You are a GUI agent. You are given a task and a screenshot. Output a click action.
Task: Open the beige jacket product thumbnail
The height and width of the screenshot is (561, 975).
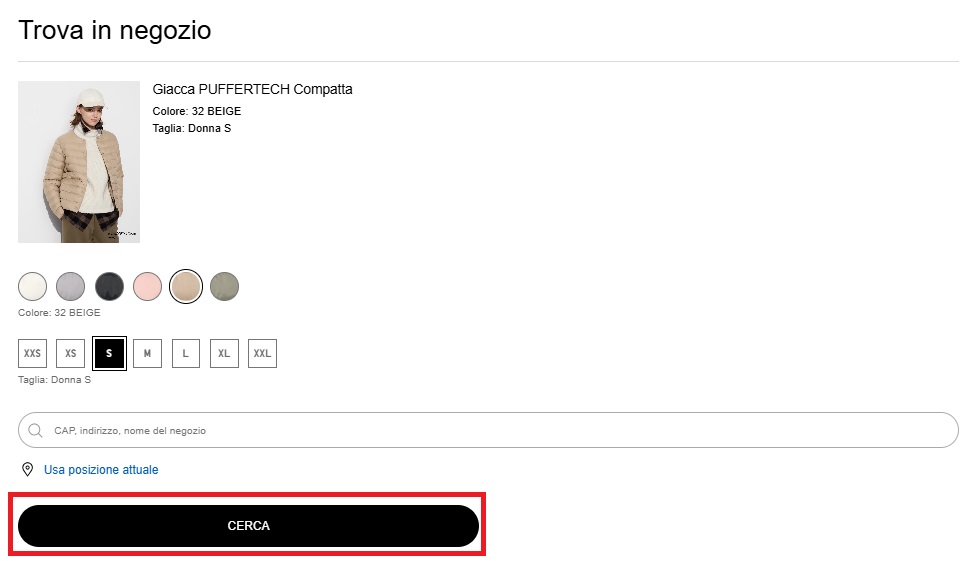tap(79, 162)
